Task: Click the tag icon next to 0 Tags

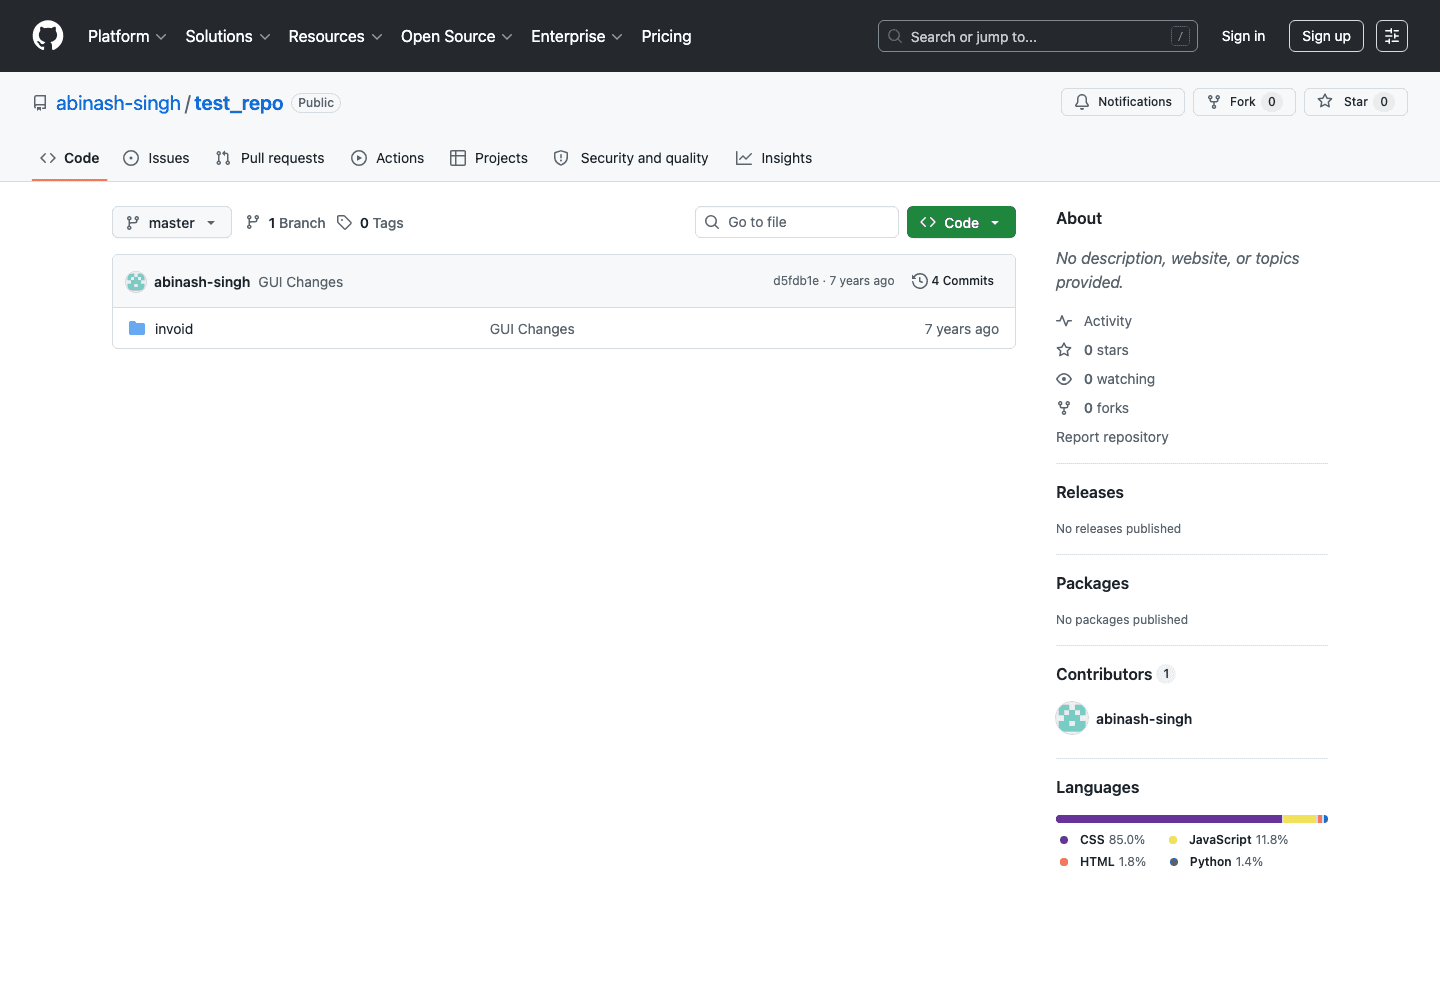Action: point(344,222)
